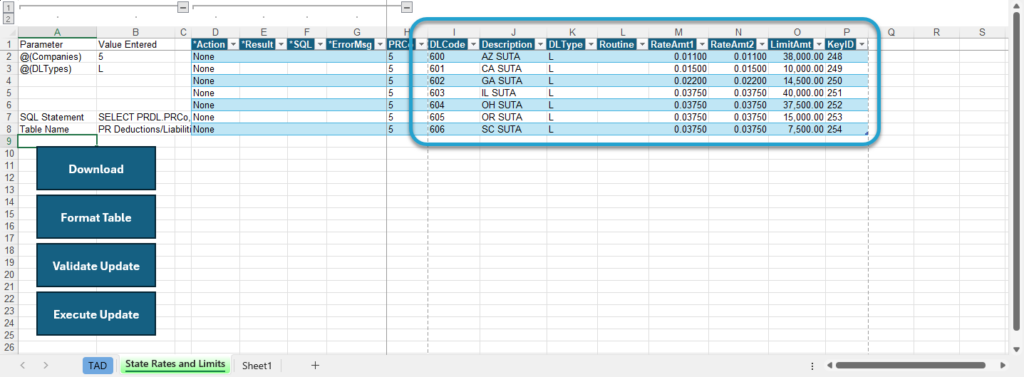Open the *ErrorMsg column filter dropdown
The height and width of the screenshot is (377, 1024).
pyautogui.click(x=380, y=44)
